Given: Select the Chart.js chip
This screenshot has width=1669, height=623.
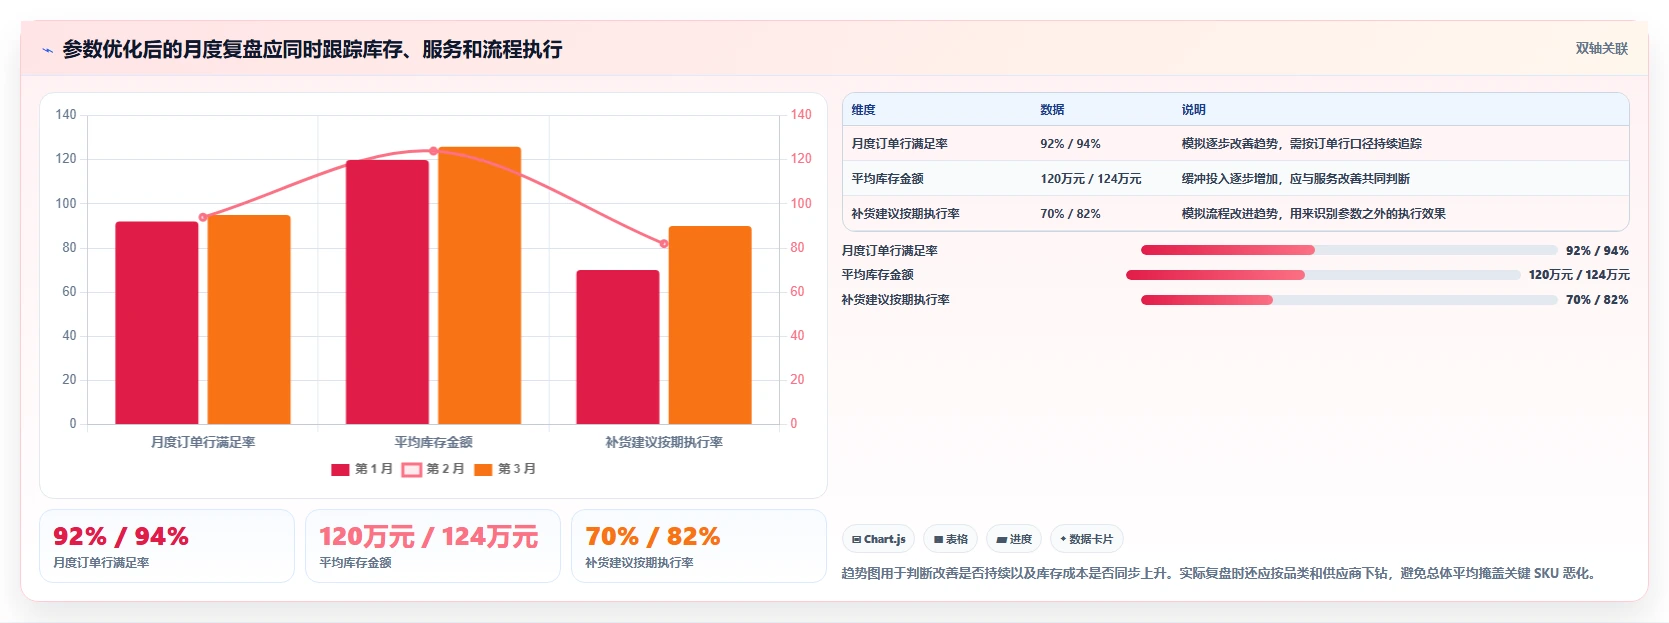Looking at the screenshot, I should (879, 539).
